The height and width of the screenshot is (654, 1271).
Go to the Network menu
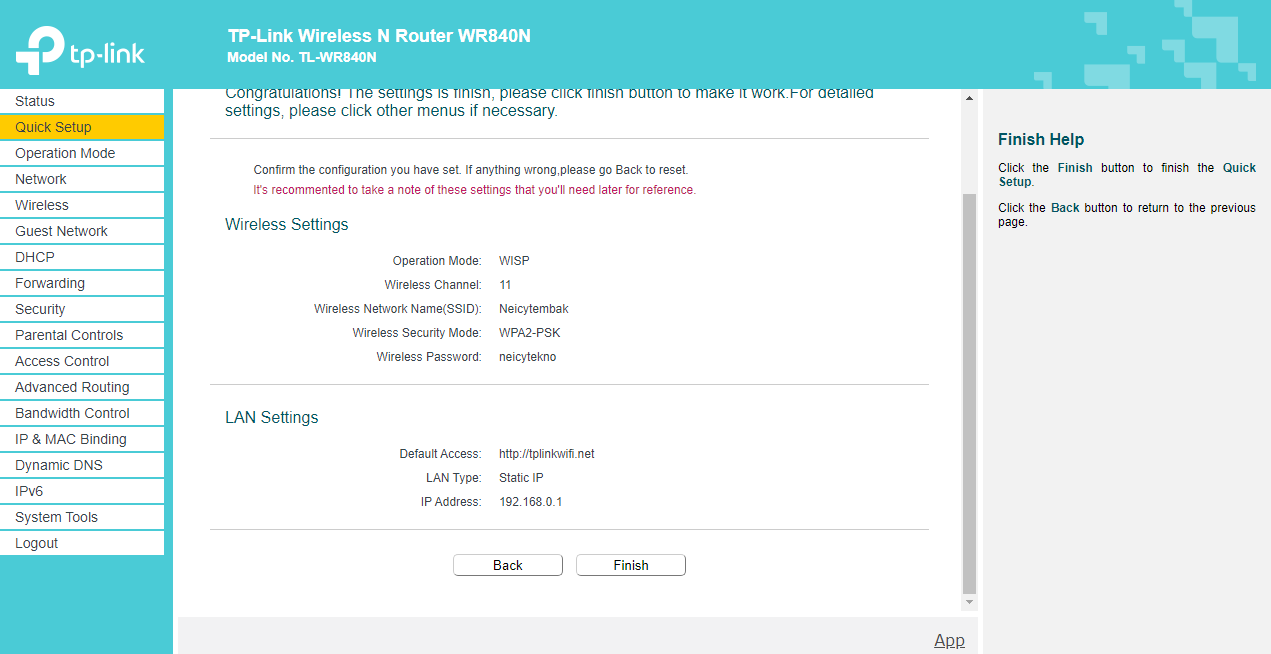click(x=82, y=179)
